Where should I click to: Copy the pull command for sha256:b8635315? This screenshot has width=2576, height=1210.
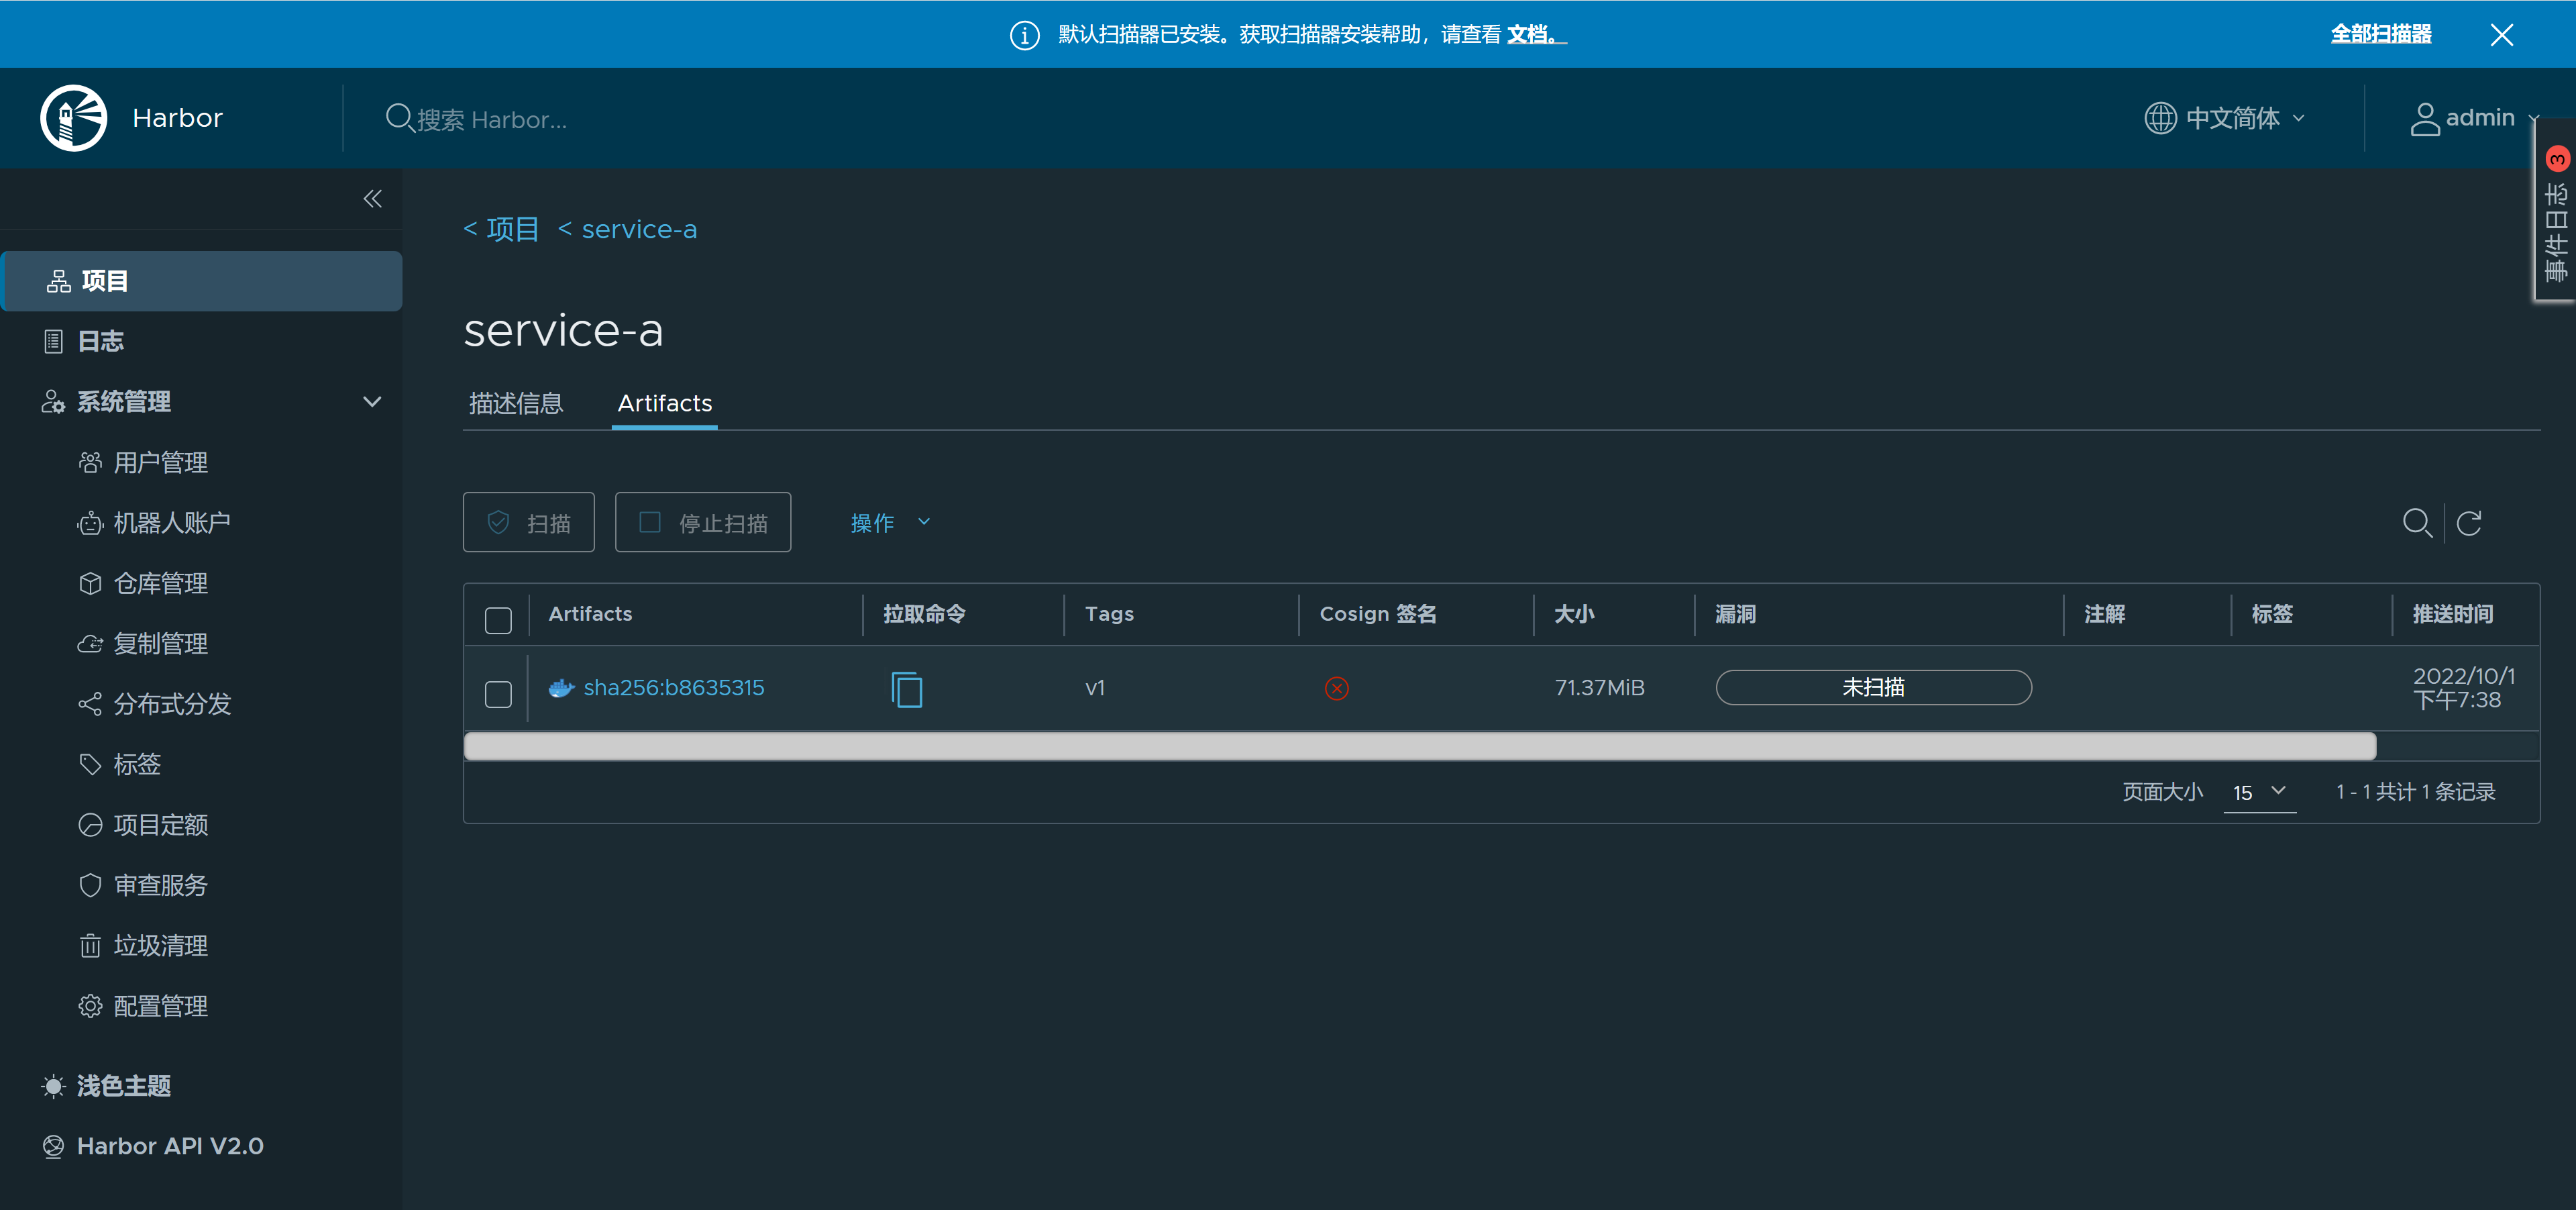coord(906,689)
